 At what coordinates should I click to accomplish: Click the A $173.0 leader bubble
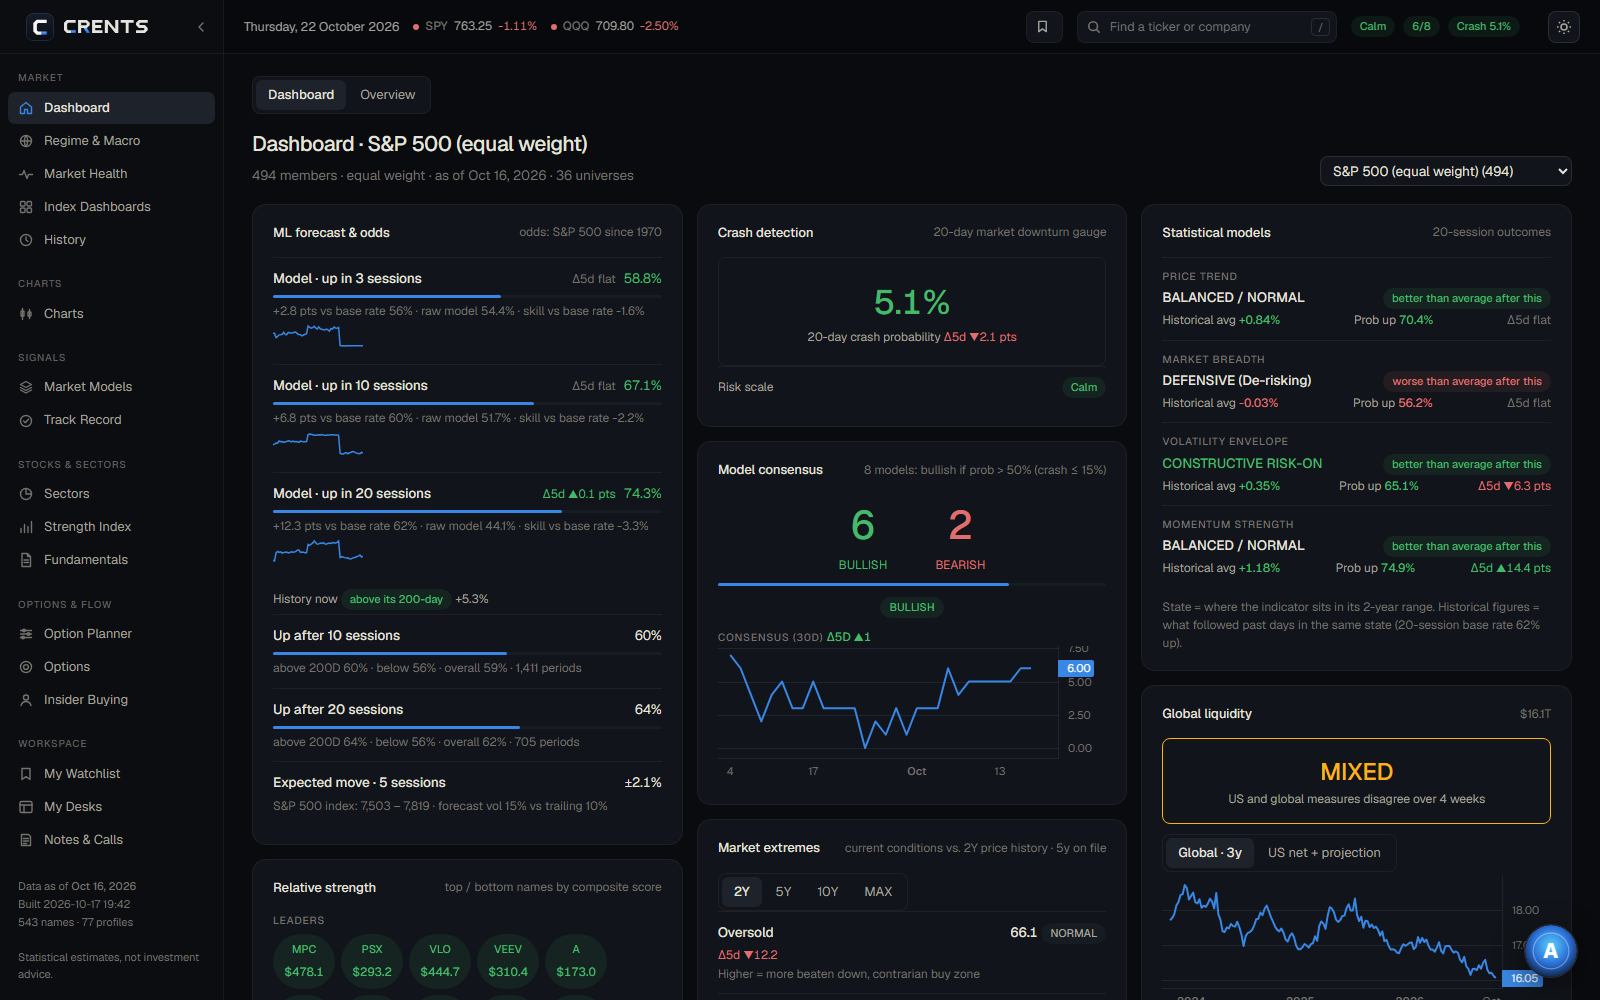click(576, 961)
